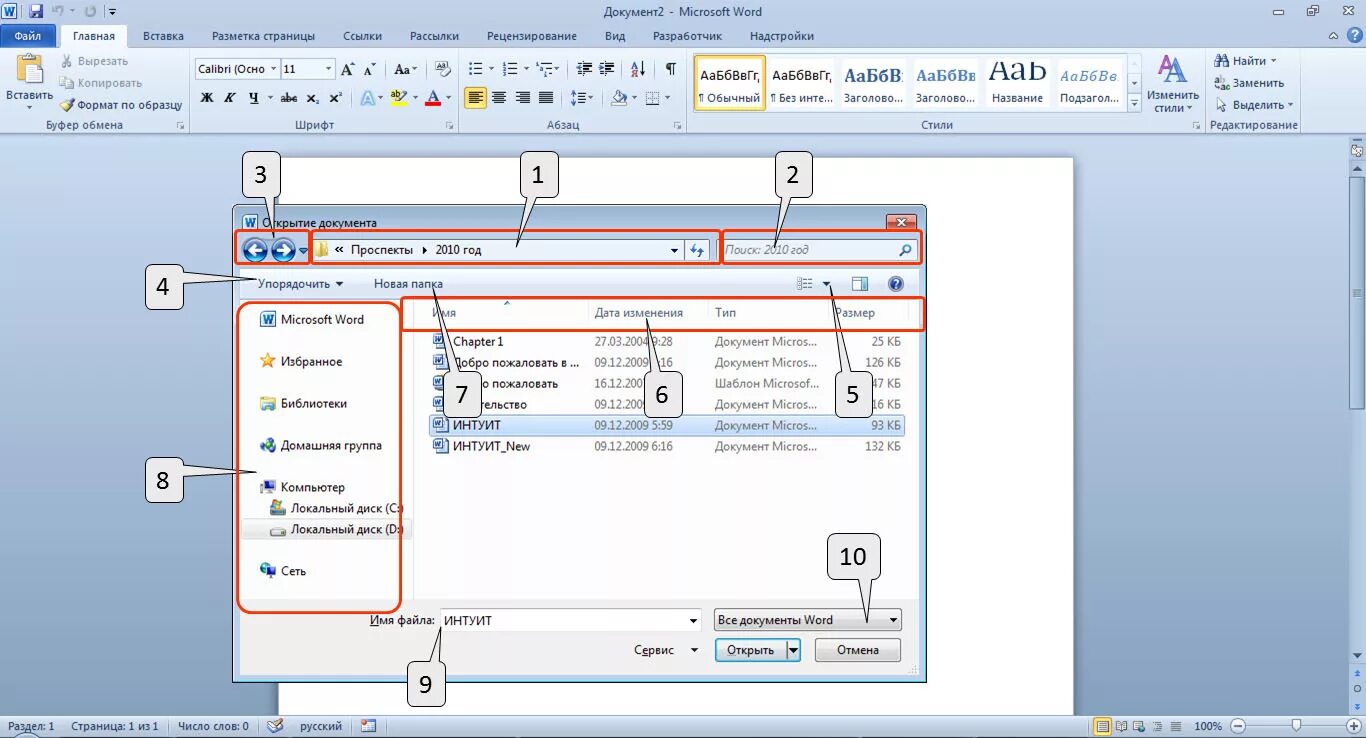Toggle Align Right paragraph alignment
Screen dimensions: 1366x738
(521, 98)
